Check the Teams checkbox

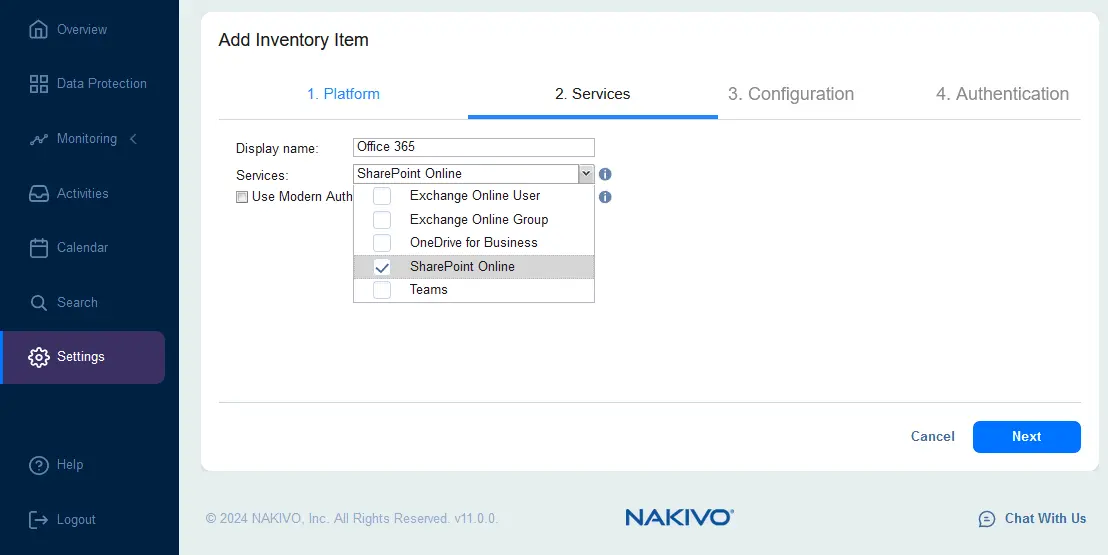[382, 290]
